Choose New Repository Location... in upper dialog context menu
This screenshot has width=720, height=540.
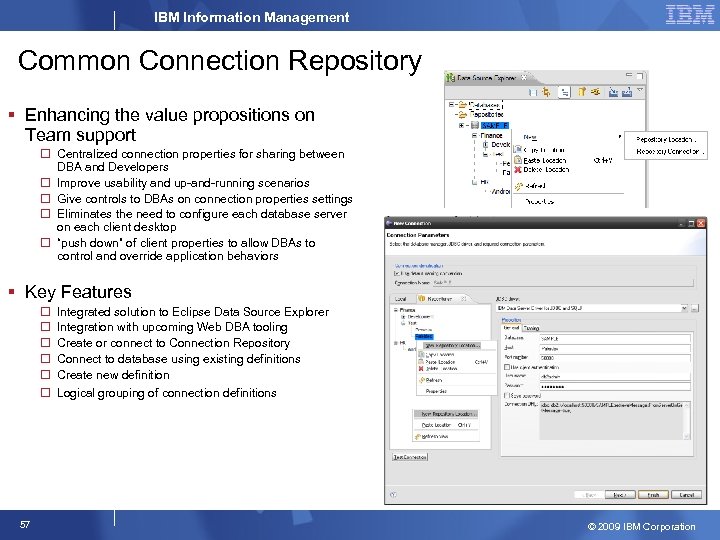[x=452, y=345]
